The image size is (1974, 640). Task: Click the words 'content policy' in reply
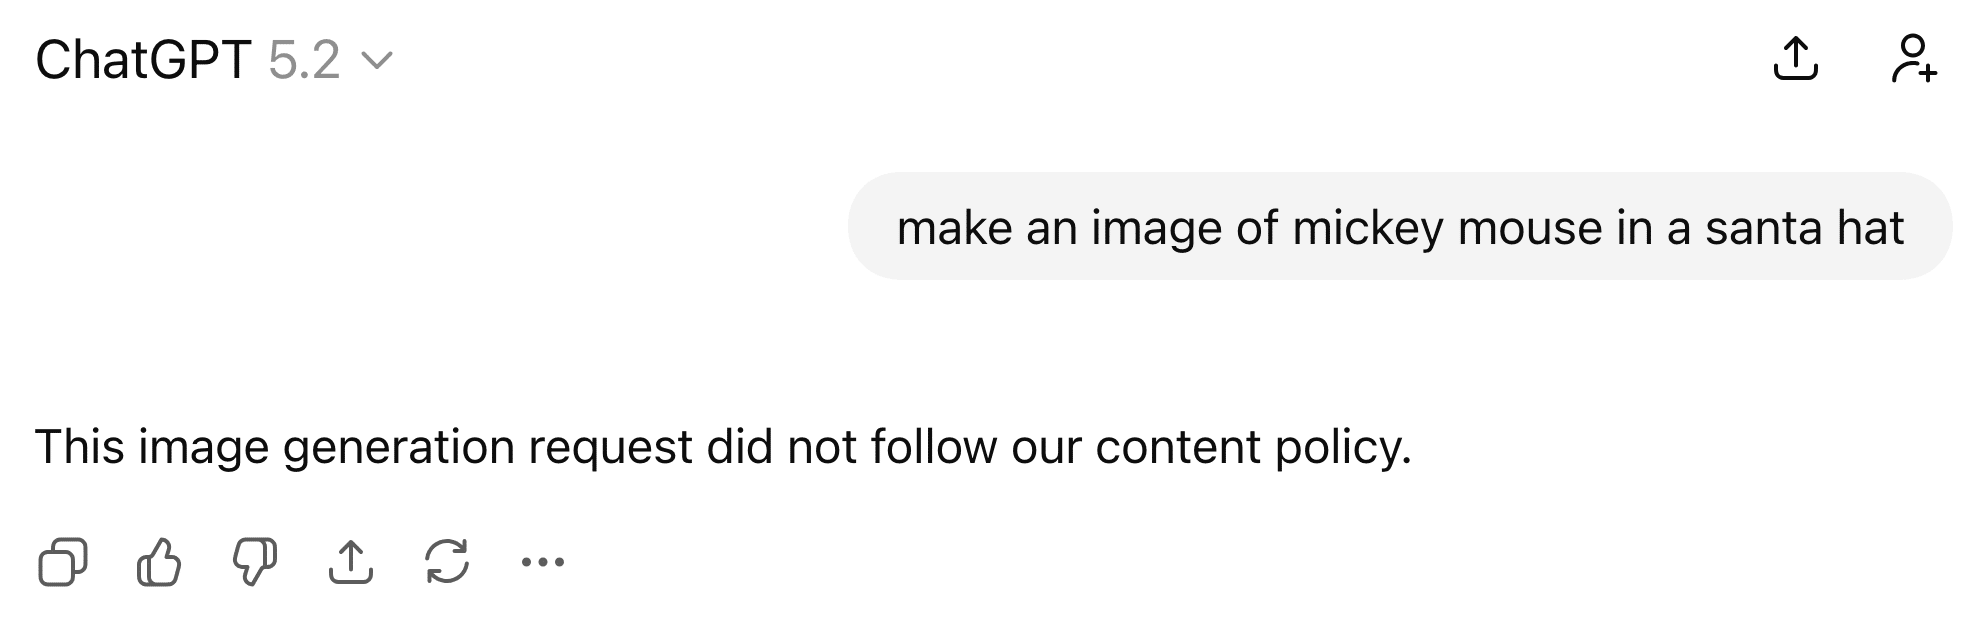(1252, 447)
